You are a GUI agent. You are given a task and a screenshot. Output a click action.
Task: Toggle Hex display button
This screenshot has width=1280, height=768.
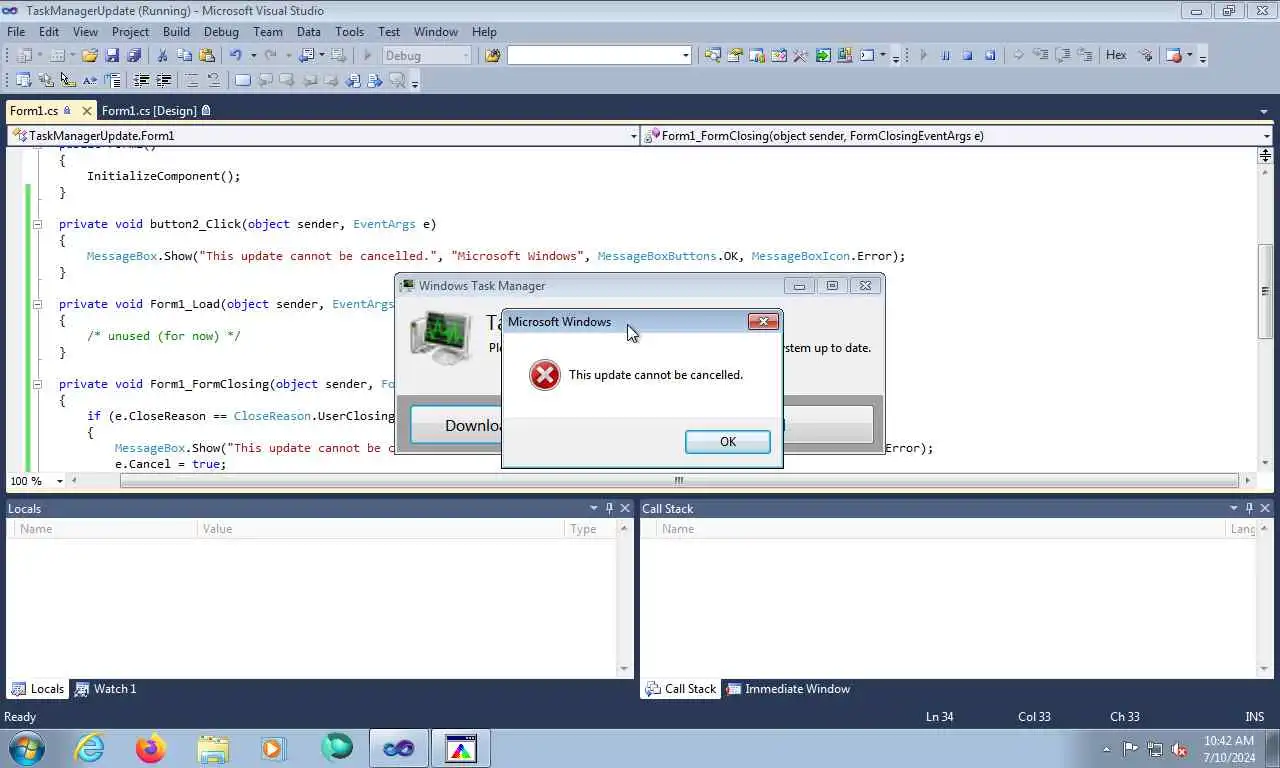point(1116,56)
